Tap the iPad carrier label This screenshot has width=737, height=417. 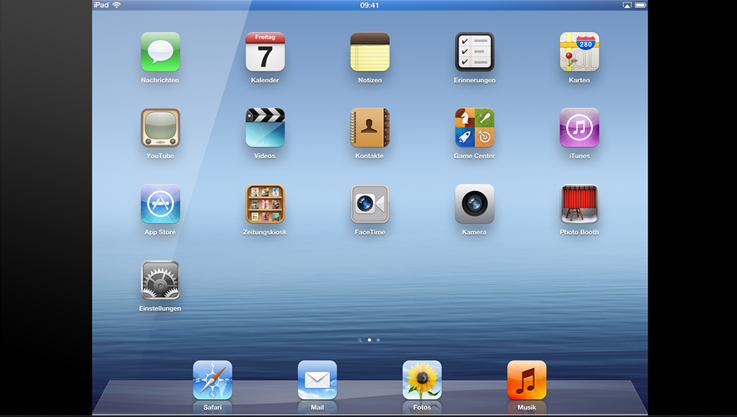(102, 5)
